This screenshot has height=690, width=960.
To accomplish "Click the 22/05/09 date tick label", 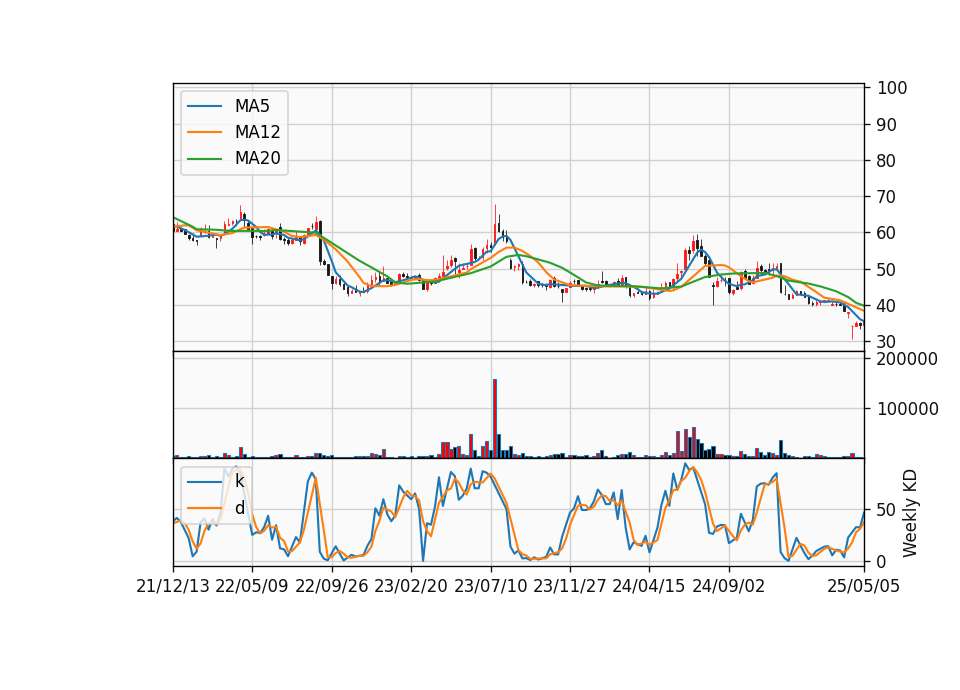I will tap(252, 587).
